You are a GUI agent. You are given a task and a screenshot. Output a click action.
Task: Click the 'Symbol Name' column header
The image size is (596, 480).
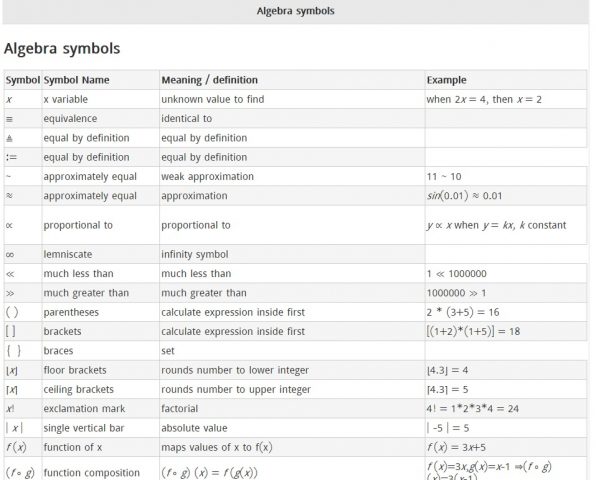pos(76,80)
